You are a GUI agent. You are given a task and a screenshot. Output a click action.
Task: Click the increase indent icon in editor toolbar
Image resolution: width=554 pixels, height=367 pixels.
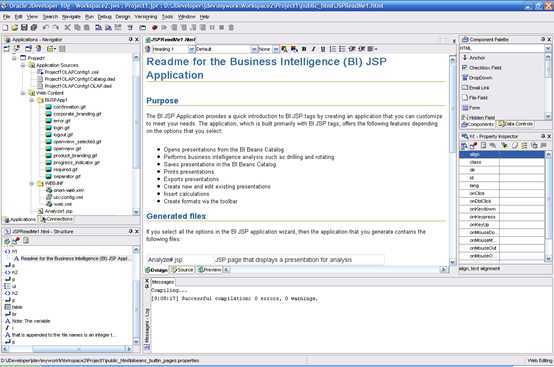[x=361, y=49]
